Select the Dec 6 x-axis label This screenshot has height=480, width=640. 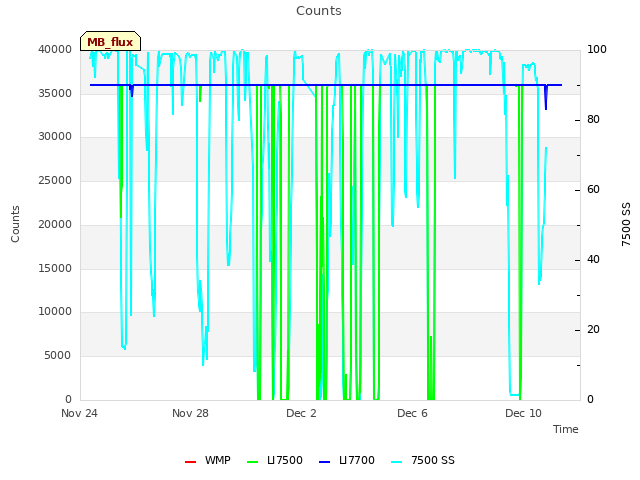click(x=412, y=413)
